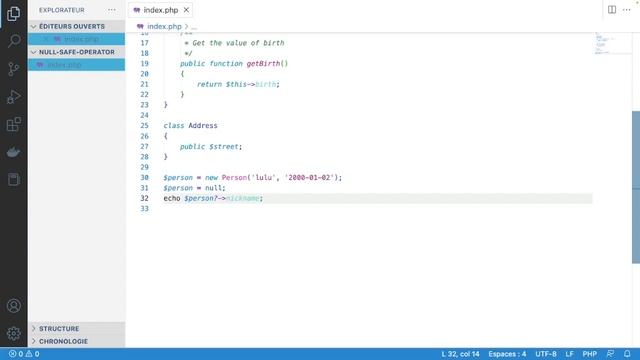The image size is (640, 360).
Task: Open the activity bar icon below Docker
Action: [13, 180]
